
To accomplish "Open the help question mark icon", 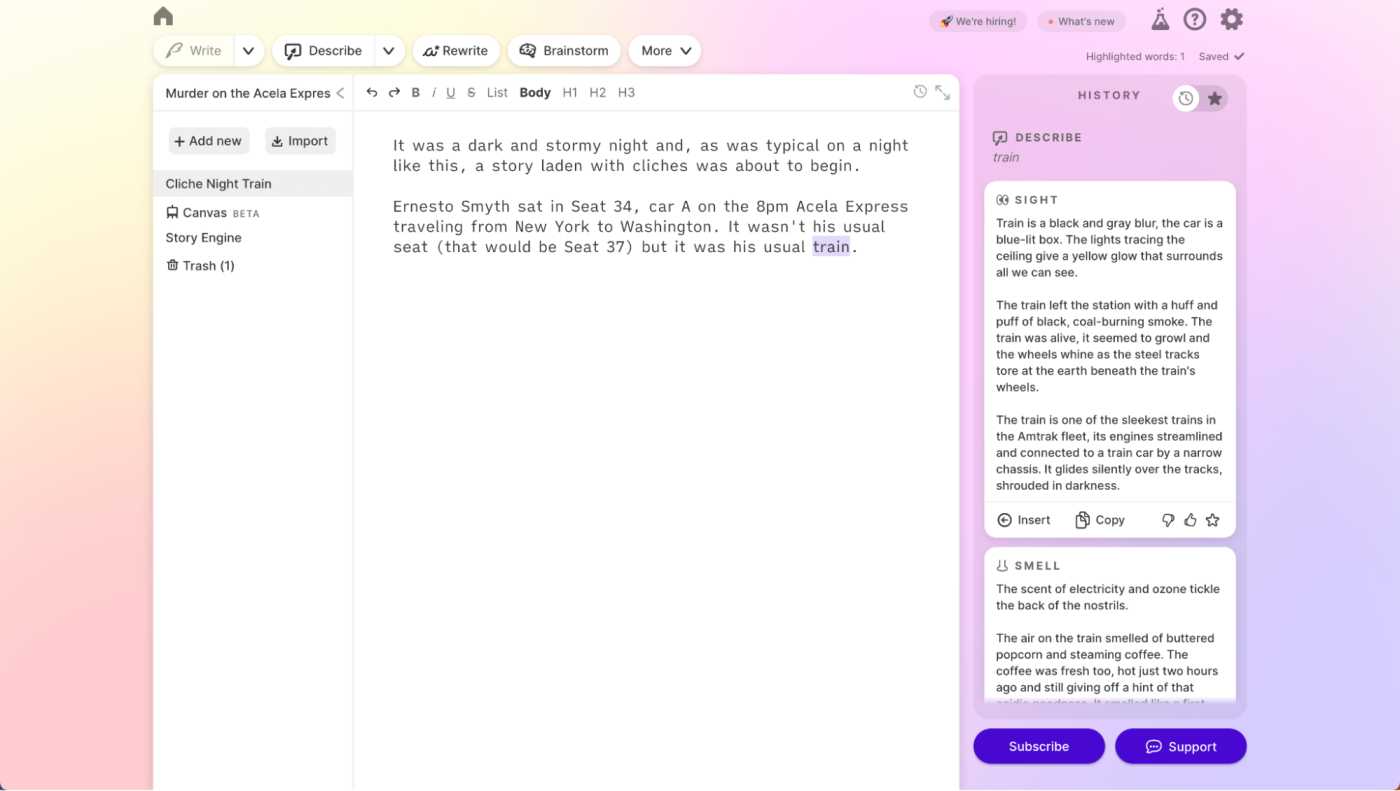I will point(1195,19).
